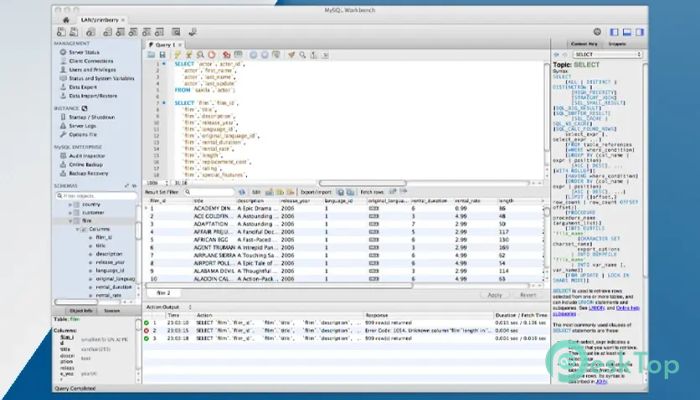Stop query execution with the red circle icon
Screen dimensions: 700x400
212,55
